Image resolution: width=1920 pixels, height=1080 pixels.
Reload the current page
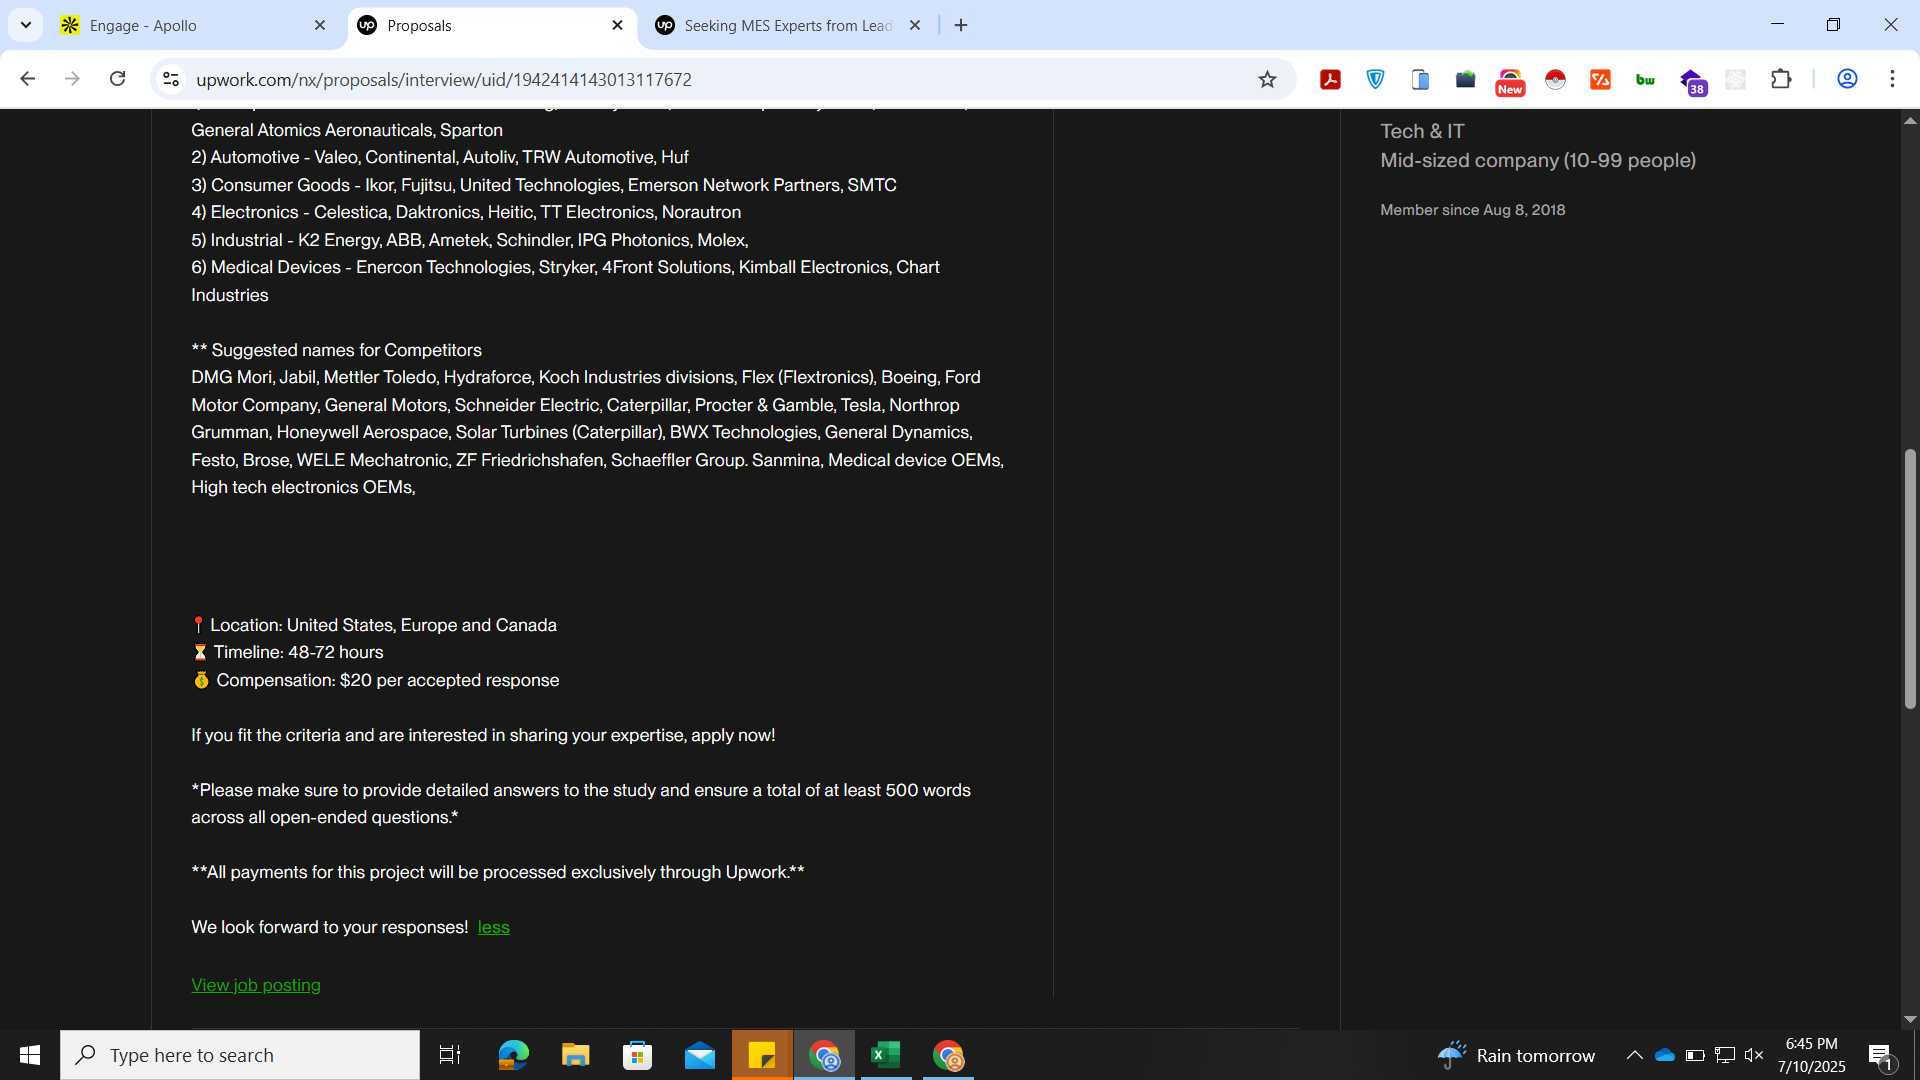click(117, 79)
